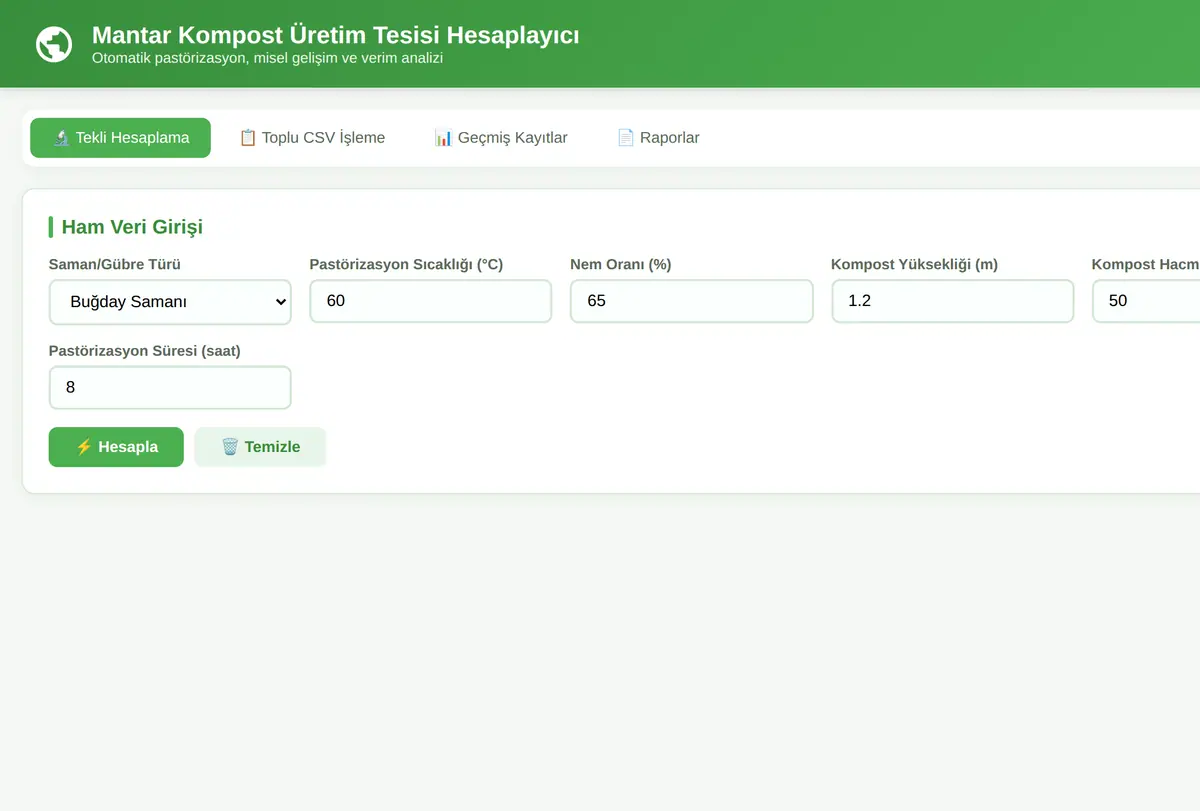The height and width of the screenshot is (811, 1200).
Task: Focus the Pastörizasyon Sıcaklığı input field
Action: coord(431,301)
